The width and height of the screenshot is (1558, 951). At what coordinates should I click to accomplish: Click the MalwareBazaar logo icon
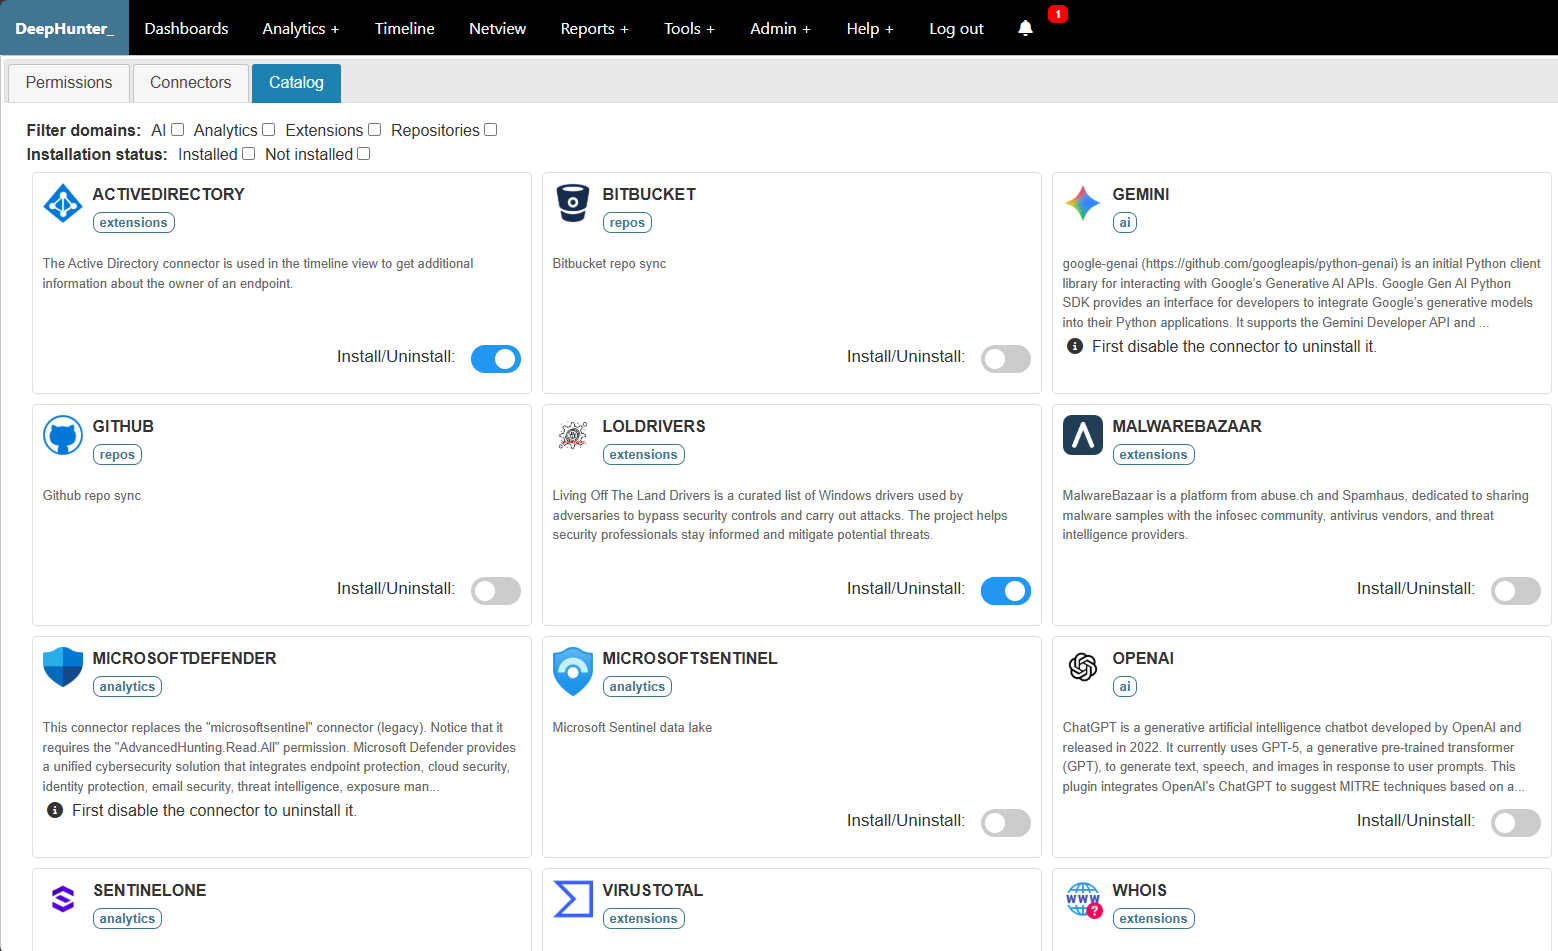(1083, 435)
